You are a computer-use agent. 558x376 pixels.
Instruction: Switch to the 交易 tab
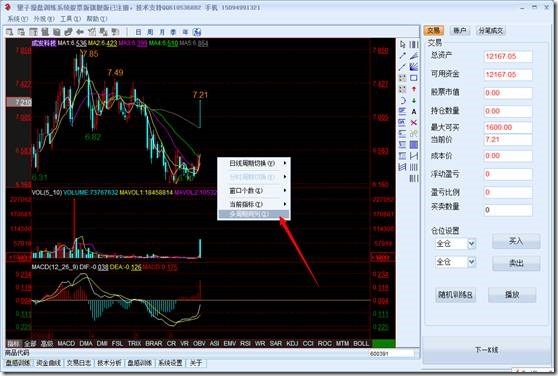pos(433,31)
